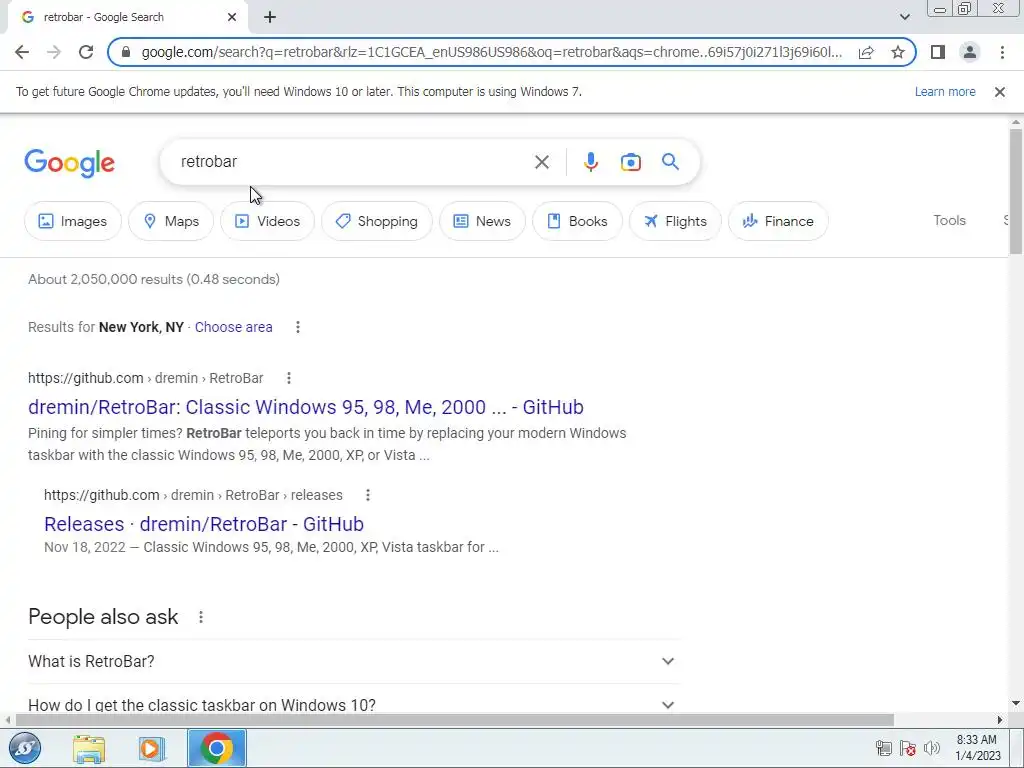This screenshot has width=1024, height=768.
Task: Close the retrobar Google Search tab
Action: tap(232, 17)
